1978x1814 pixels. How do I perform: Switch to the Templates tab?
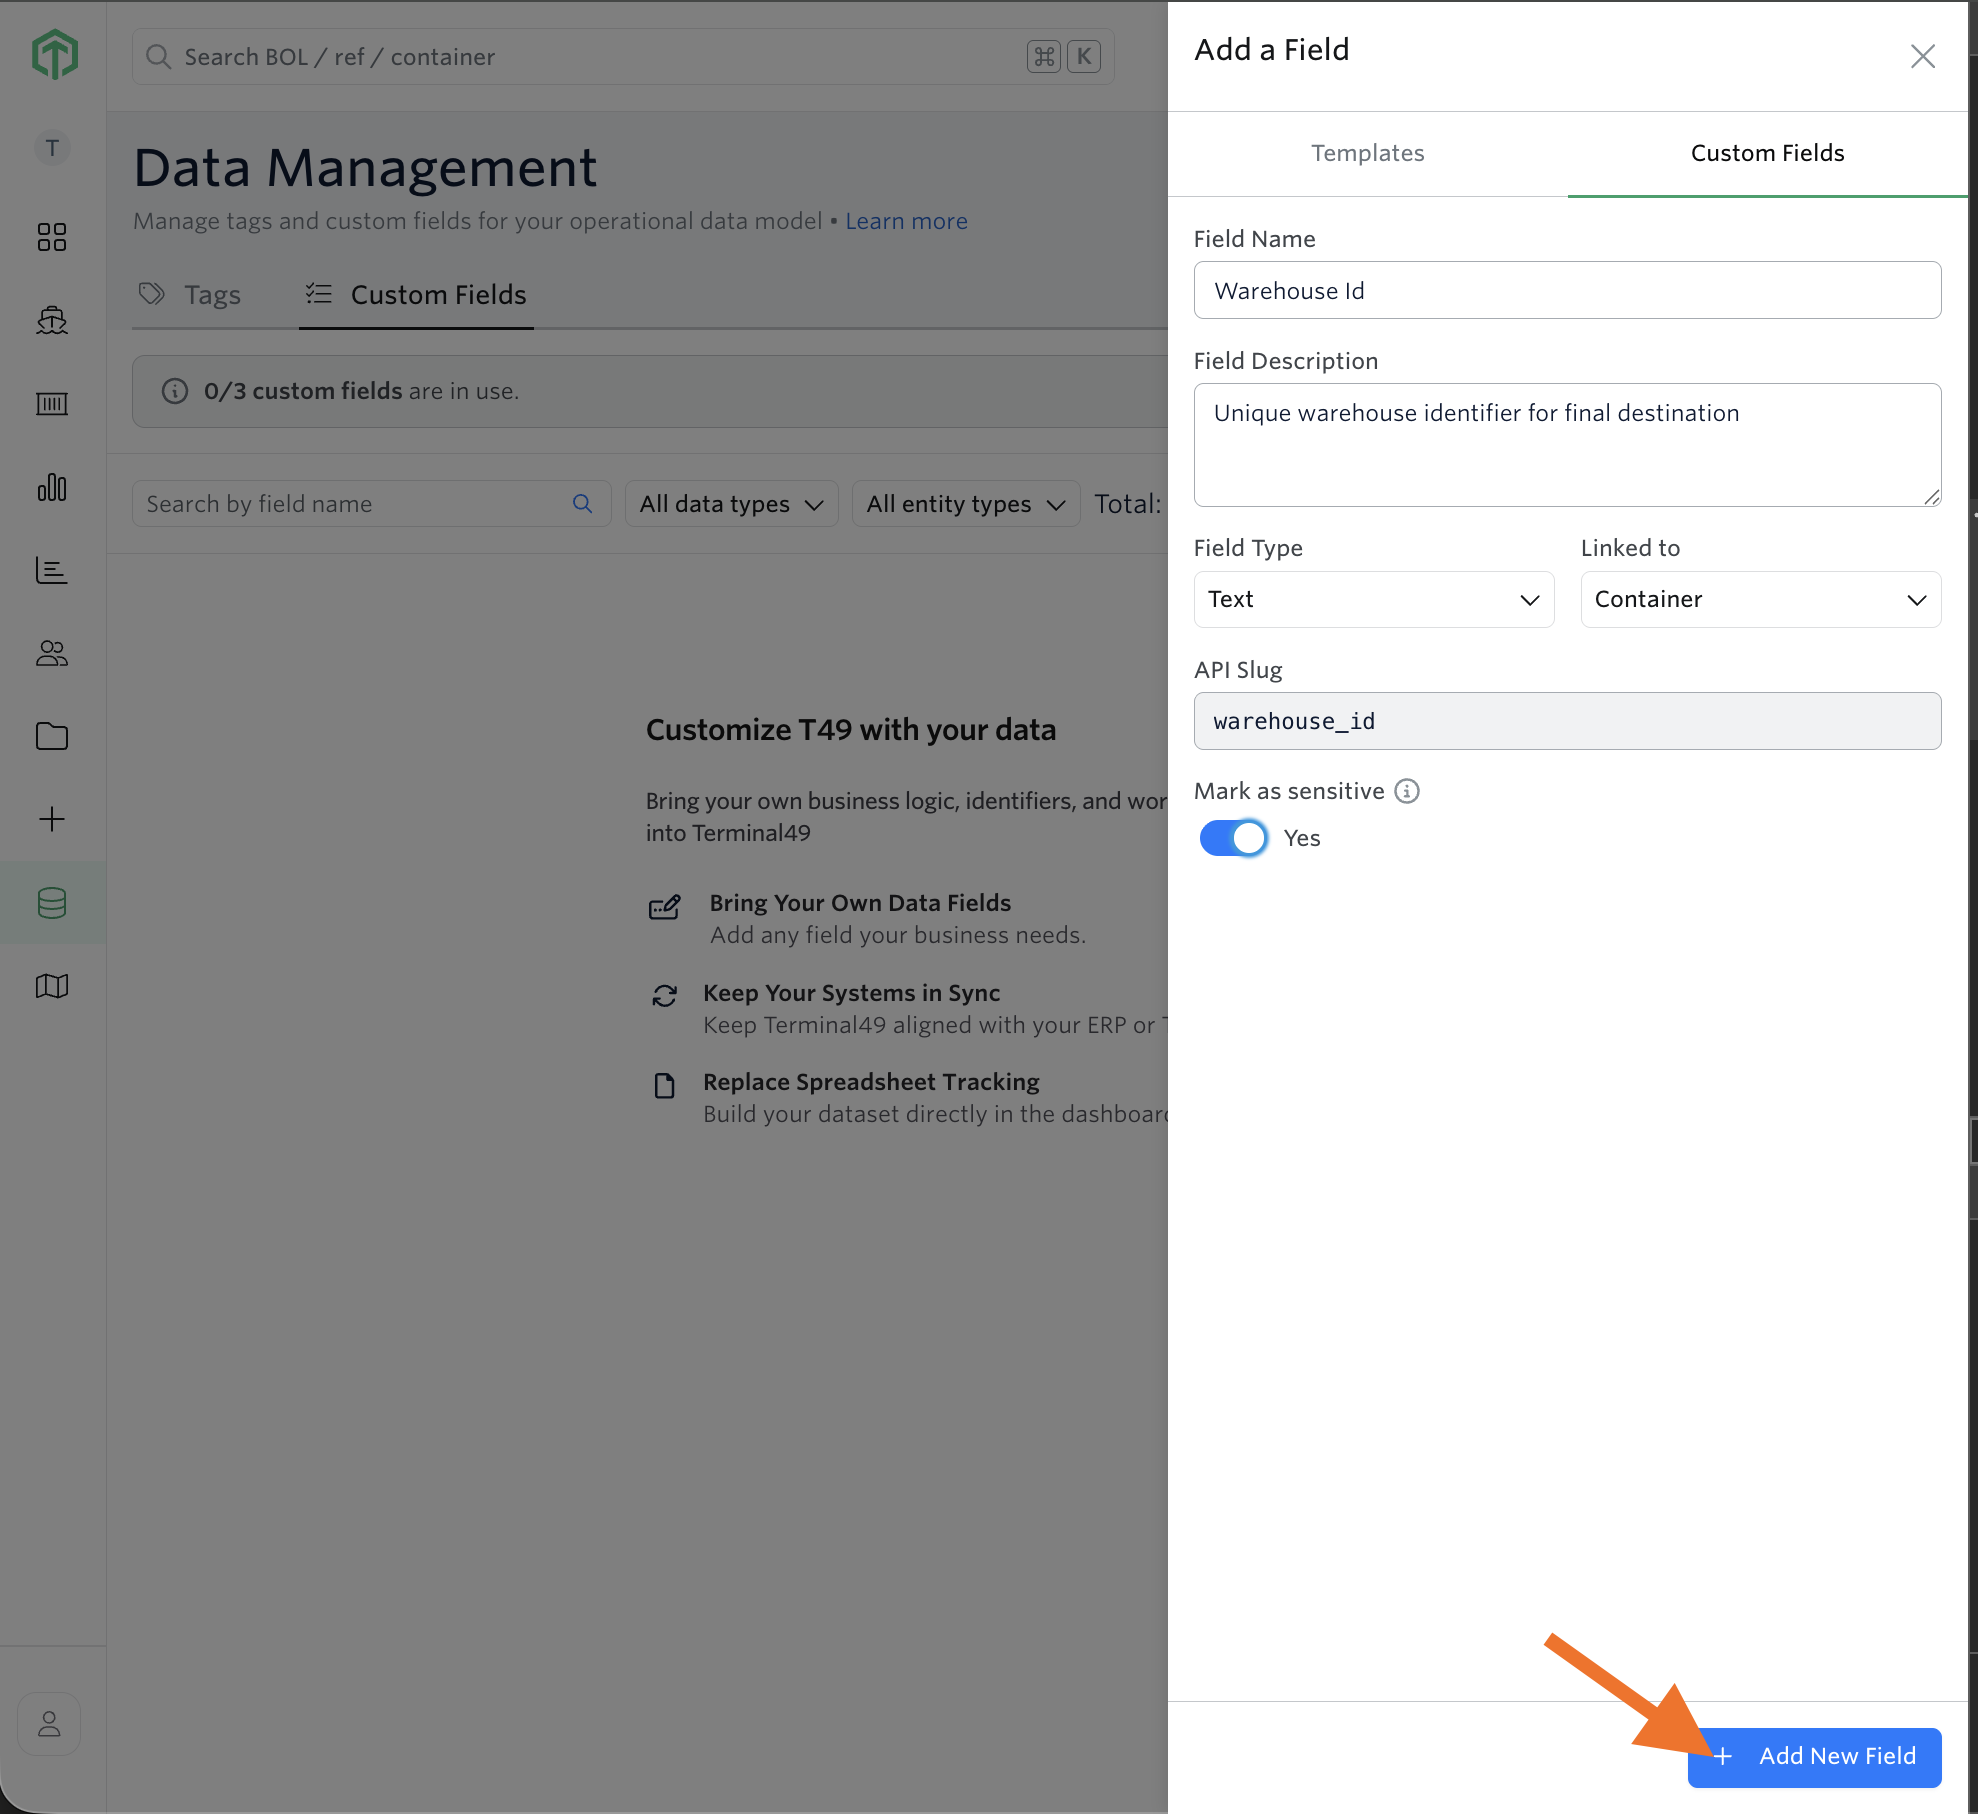(x=1367, y=153)
